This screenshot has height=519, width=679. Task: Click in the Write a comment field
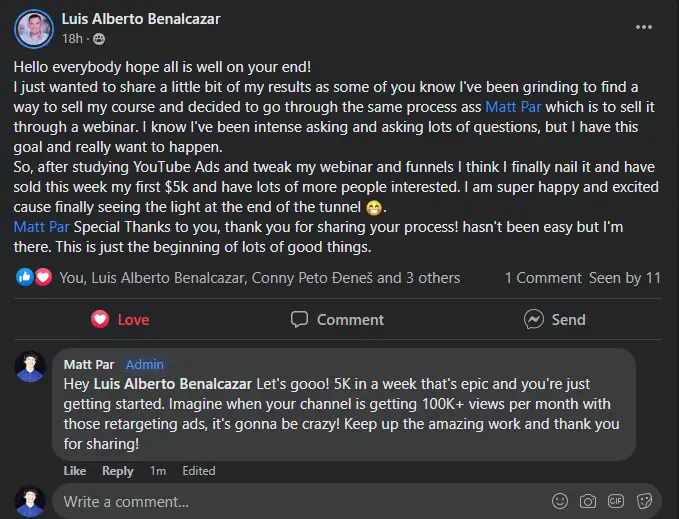point(300,501)
